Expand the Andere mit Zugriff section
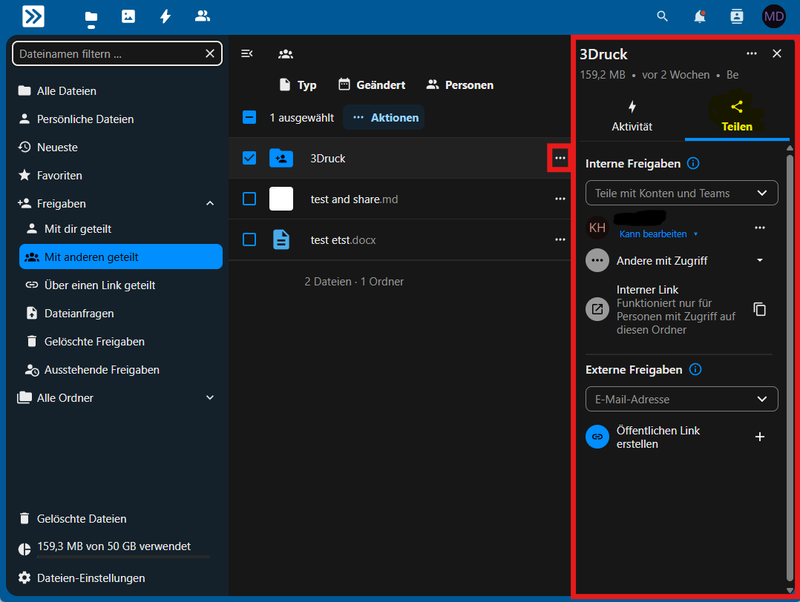 pos(760,261)
